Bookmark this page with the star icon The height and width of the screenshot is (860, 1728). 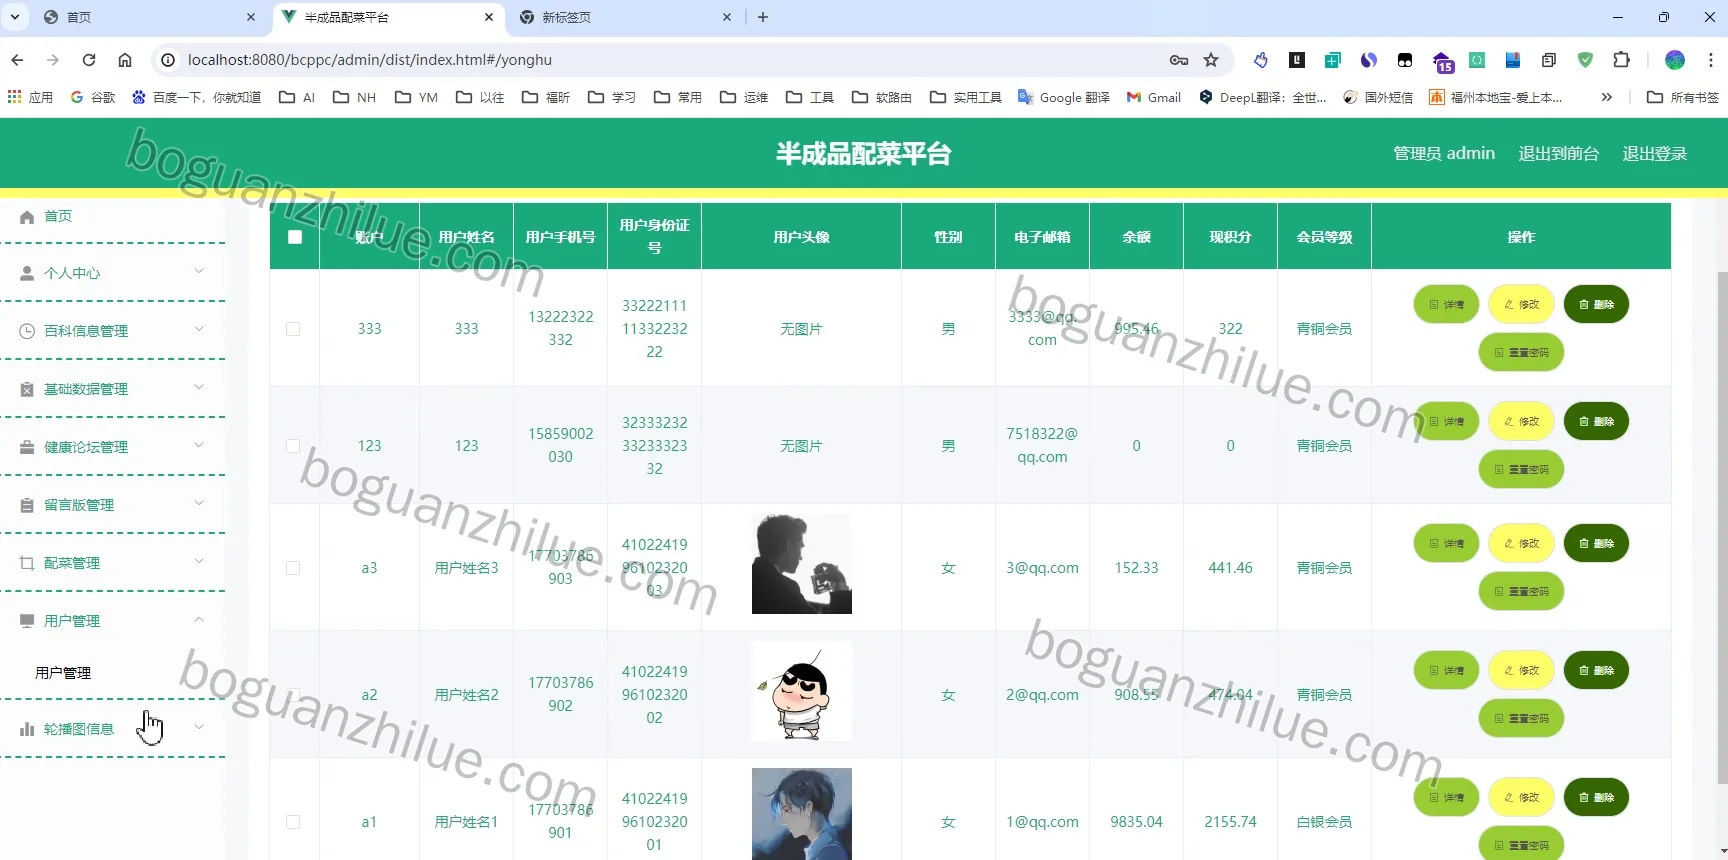pyautogui.click(x=1211, y=60)
